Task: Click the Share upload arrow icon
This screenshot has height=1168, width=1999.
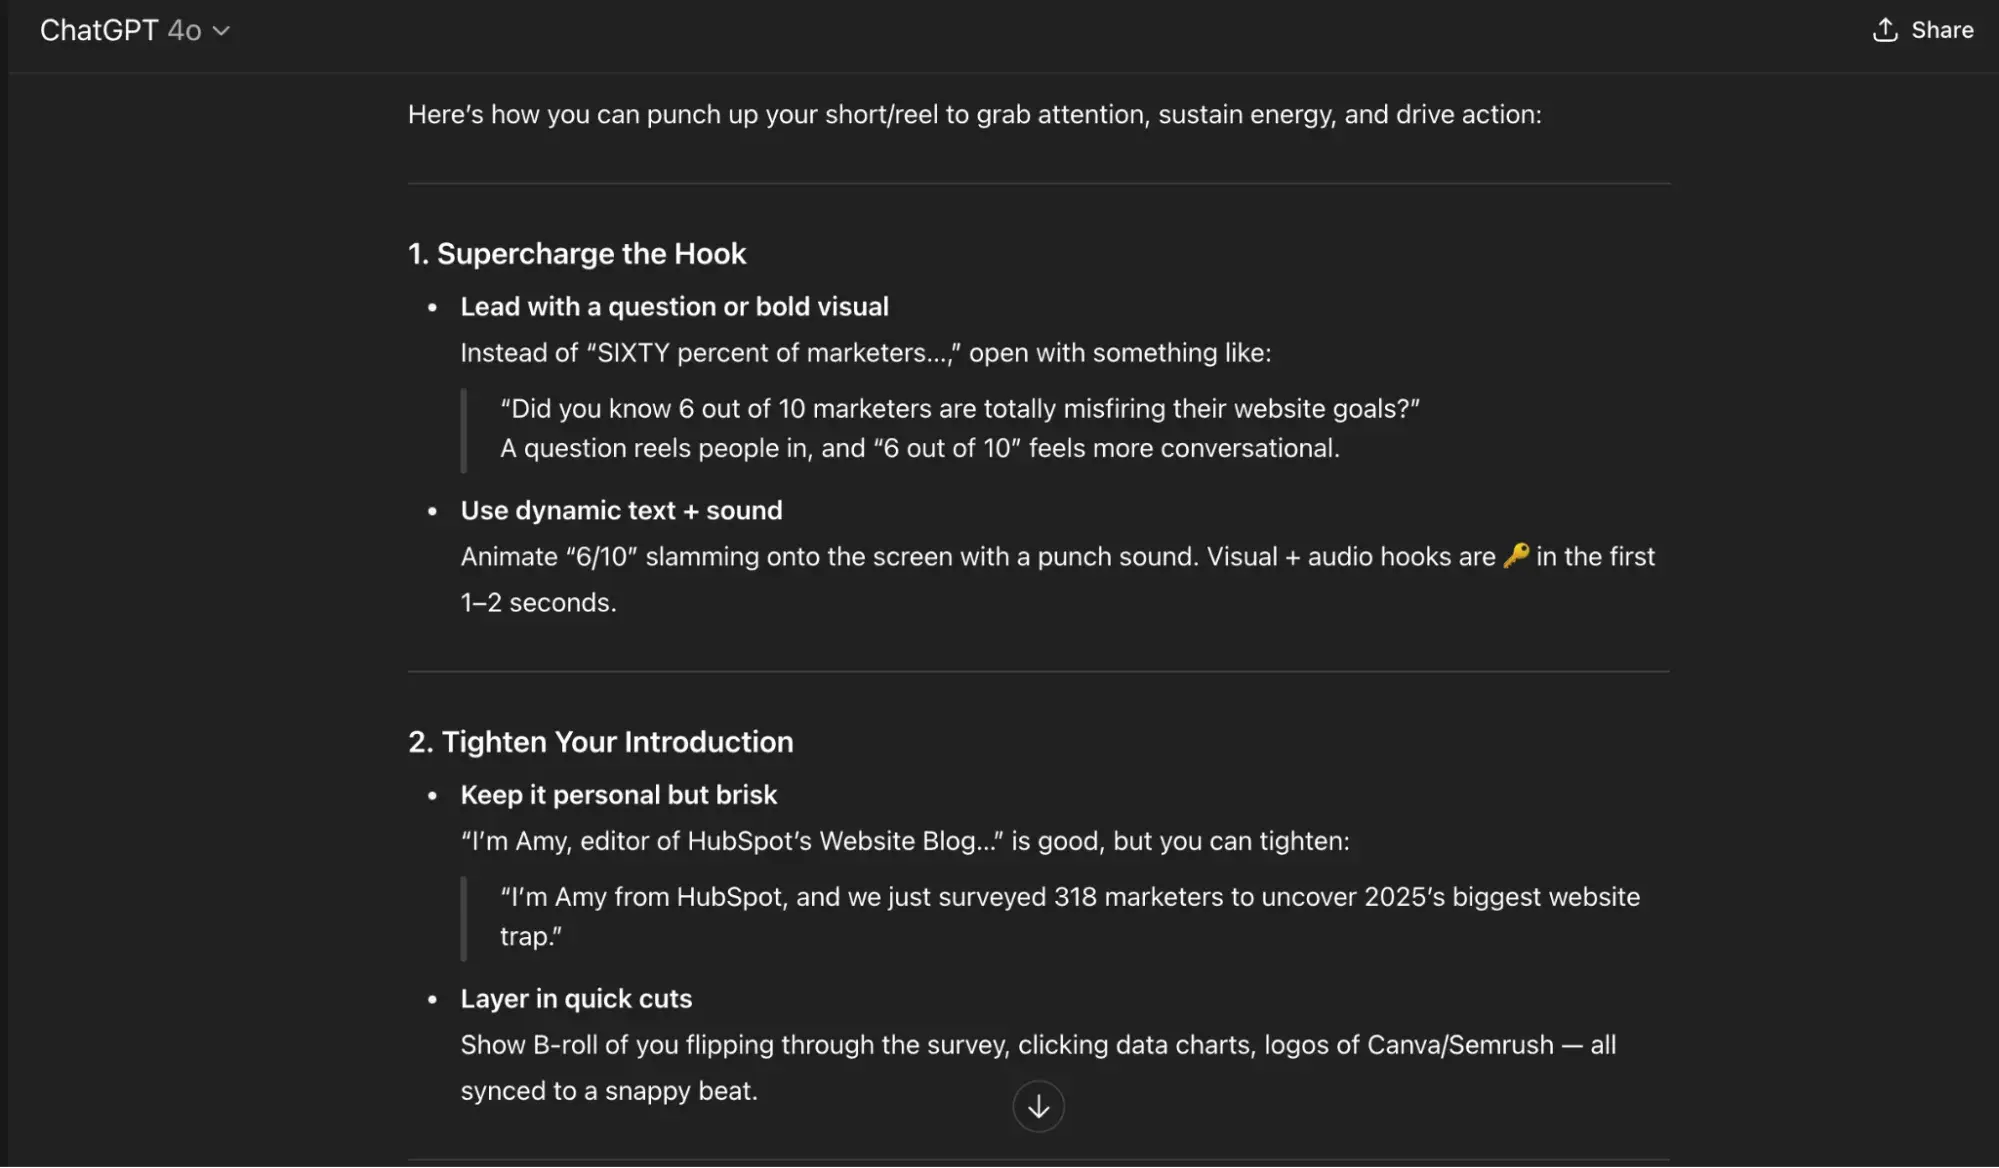Action: (x=1885, y=30)
